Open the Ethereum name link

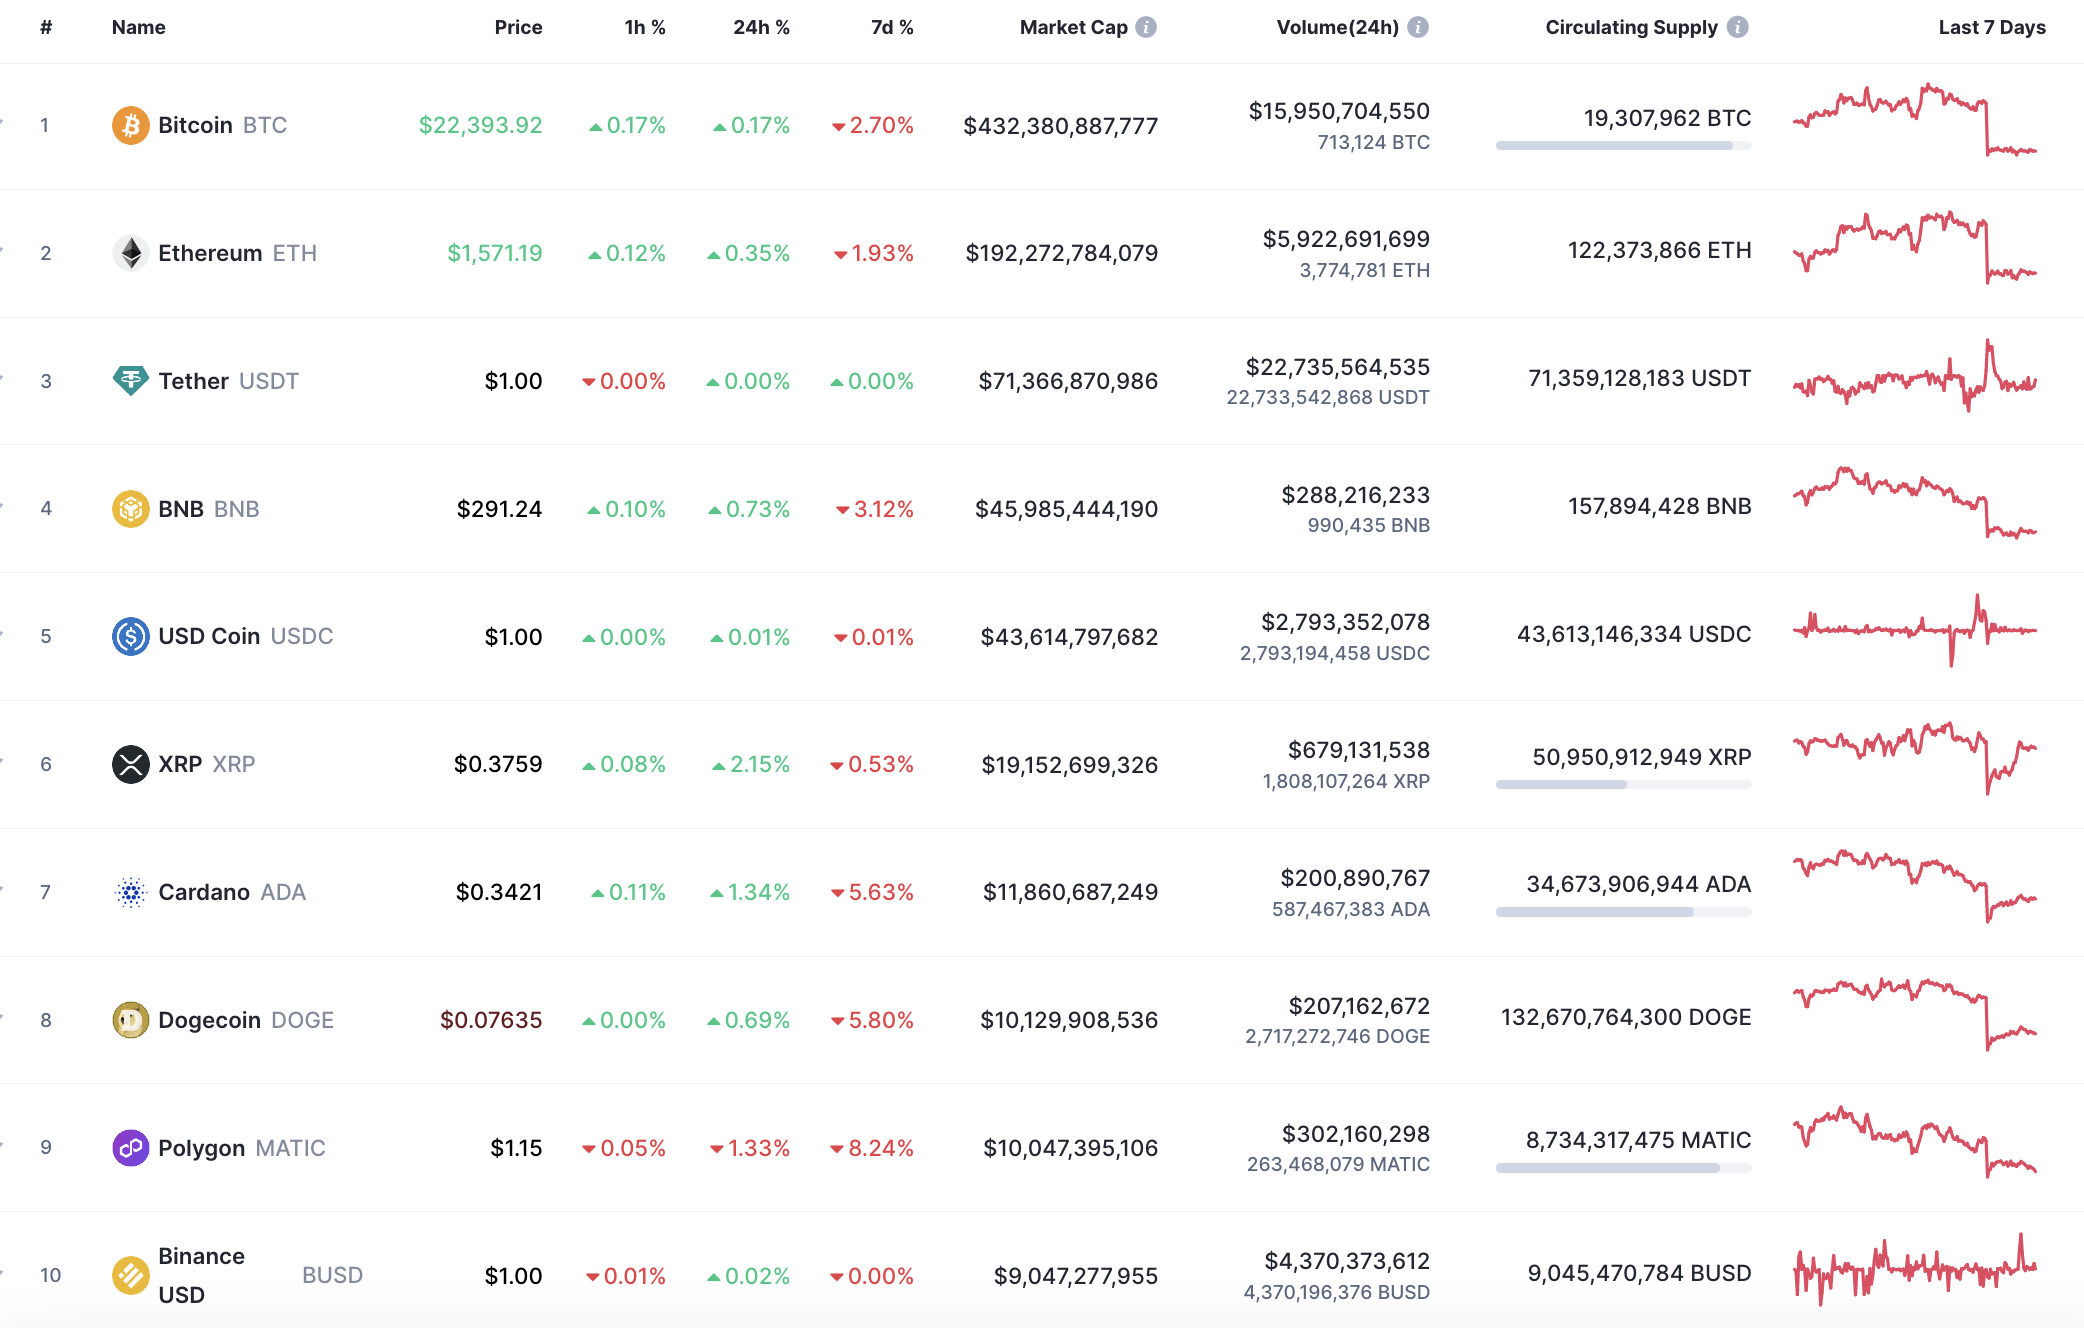[x=210, y=252]
